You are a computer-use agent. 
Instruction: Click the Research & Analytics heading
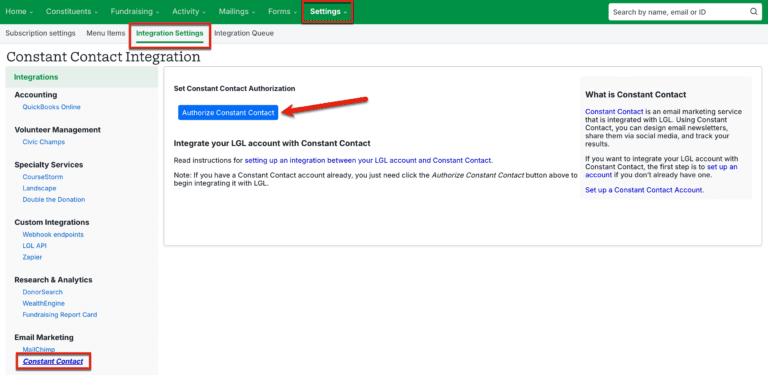[x=53, y=280]
